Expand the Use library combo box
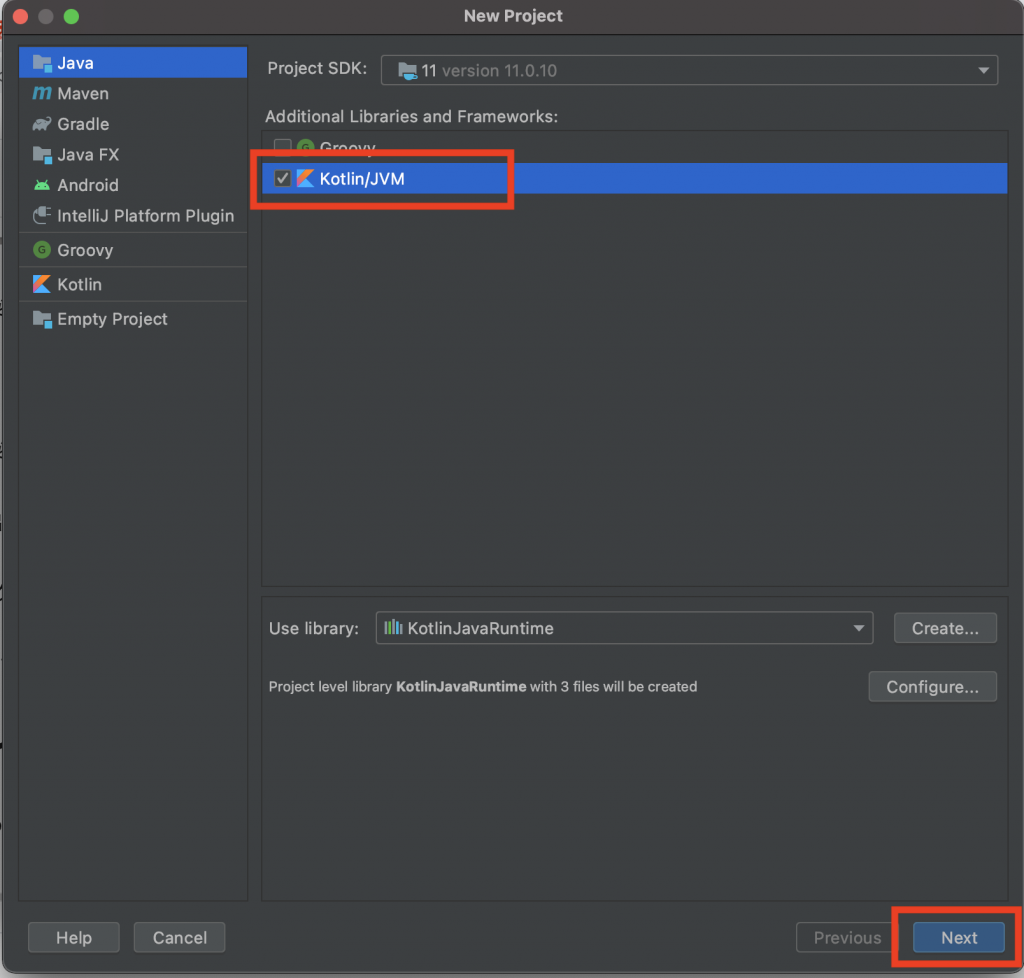1024x978 pixels. coord(624,628)
